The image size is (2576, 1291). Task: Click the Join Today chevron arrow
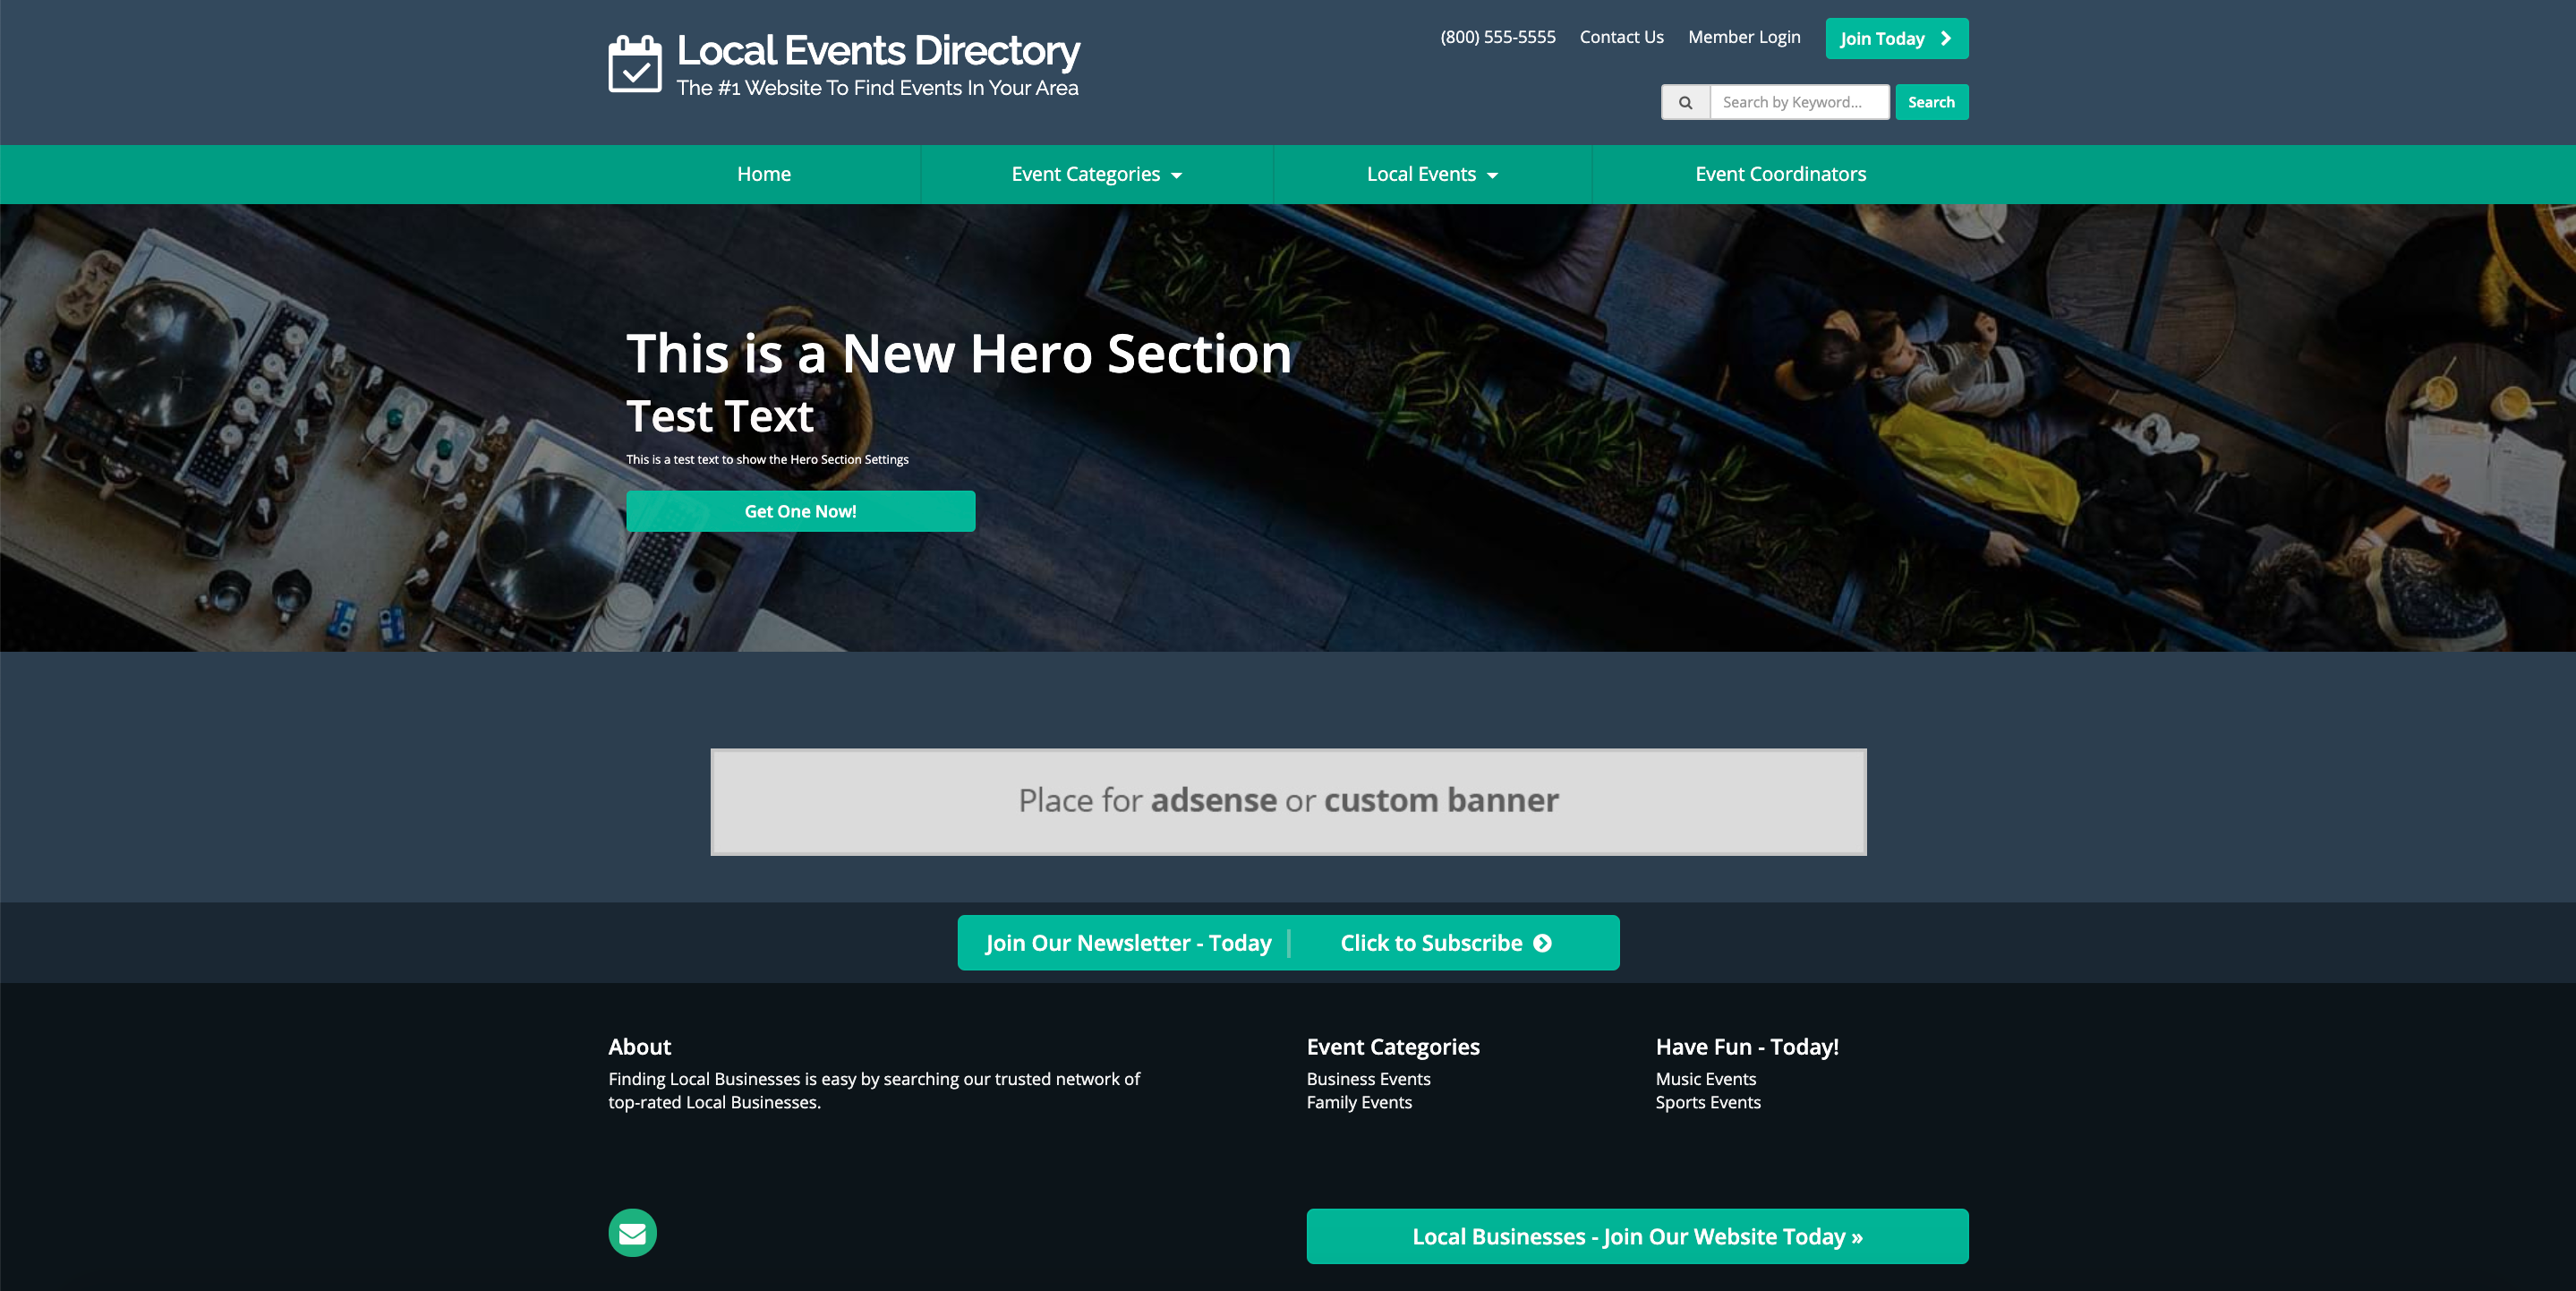click(1946, 38)
